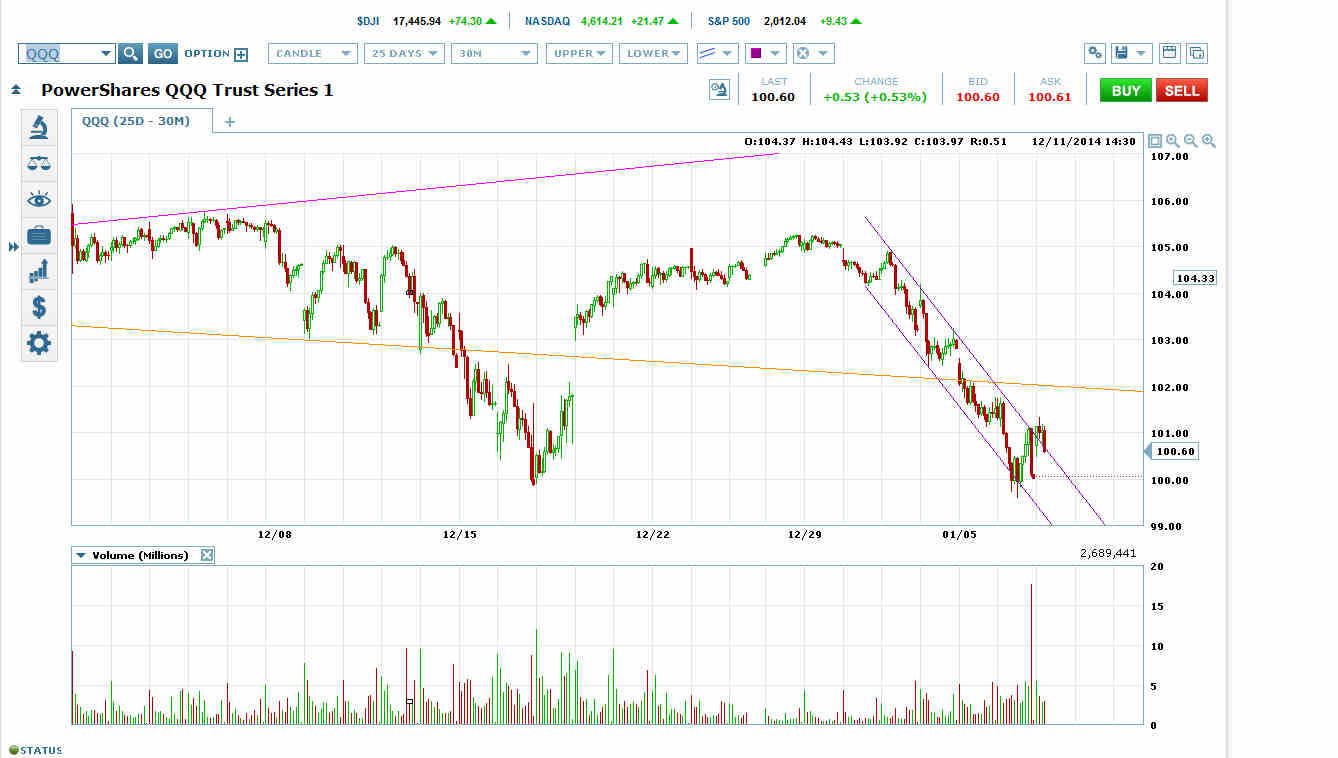
Task: Open the symbol field dropdown arrow
Action: (106, 54)
